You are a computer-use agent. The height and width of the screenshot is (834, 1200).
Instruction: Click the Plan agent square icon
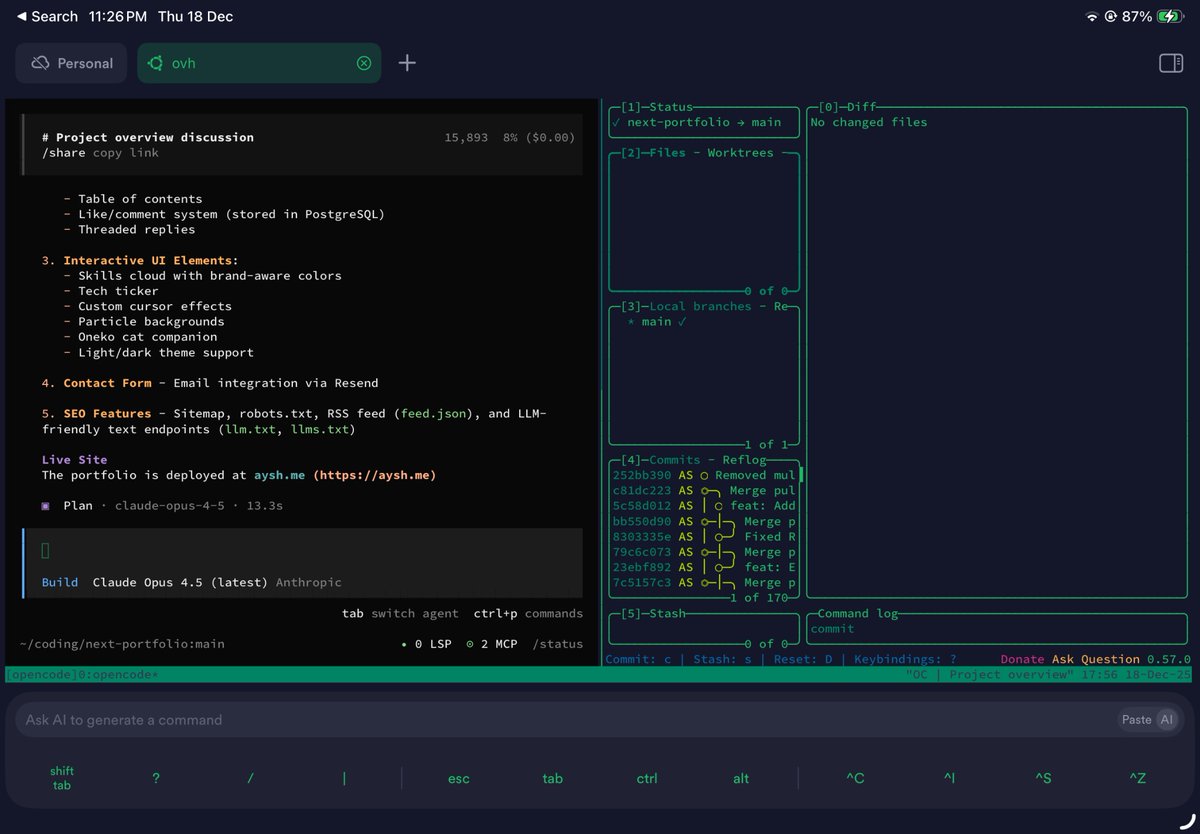[x=46, y=506]
